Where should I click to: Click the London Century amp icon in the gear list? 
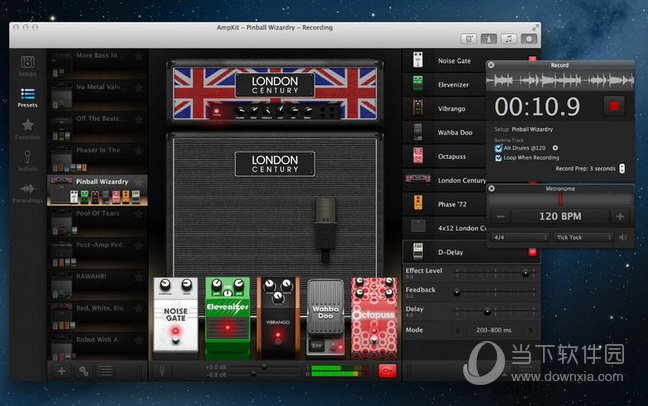tap(418, 179)
